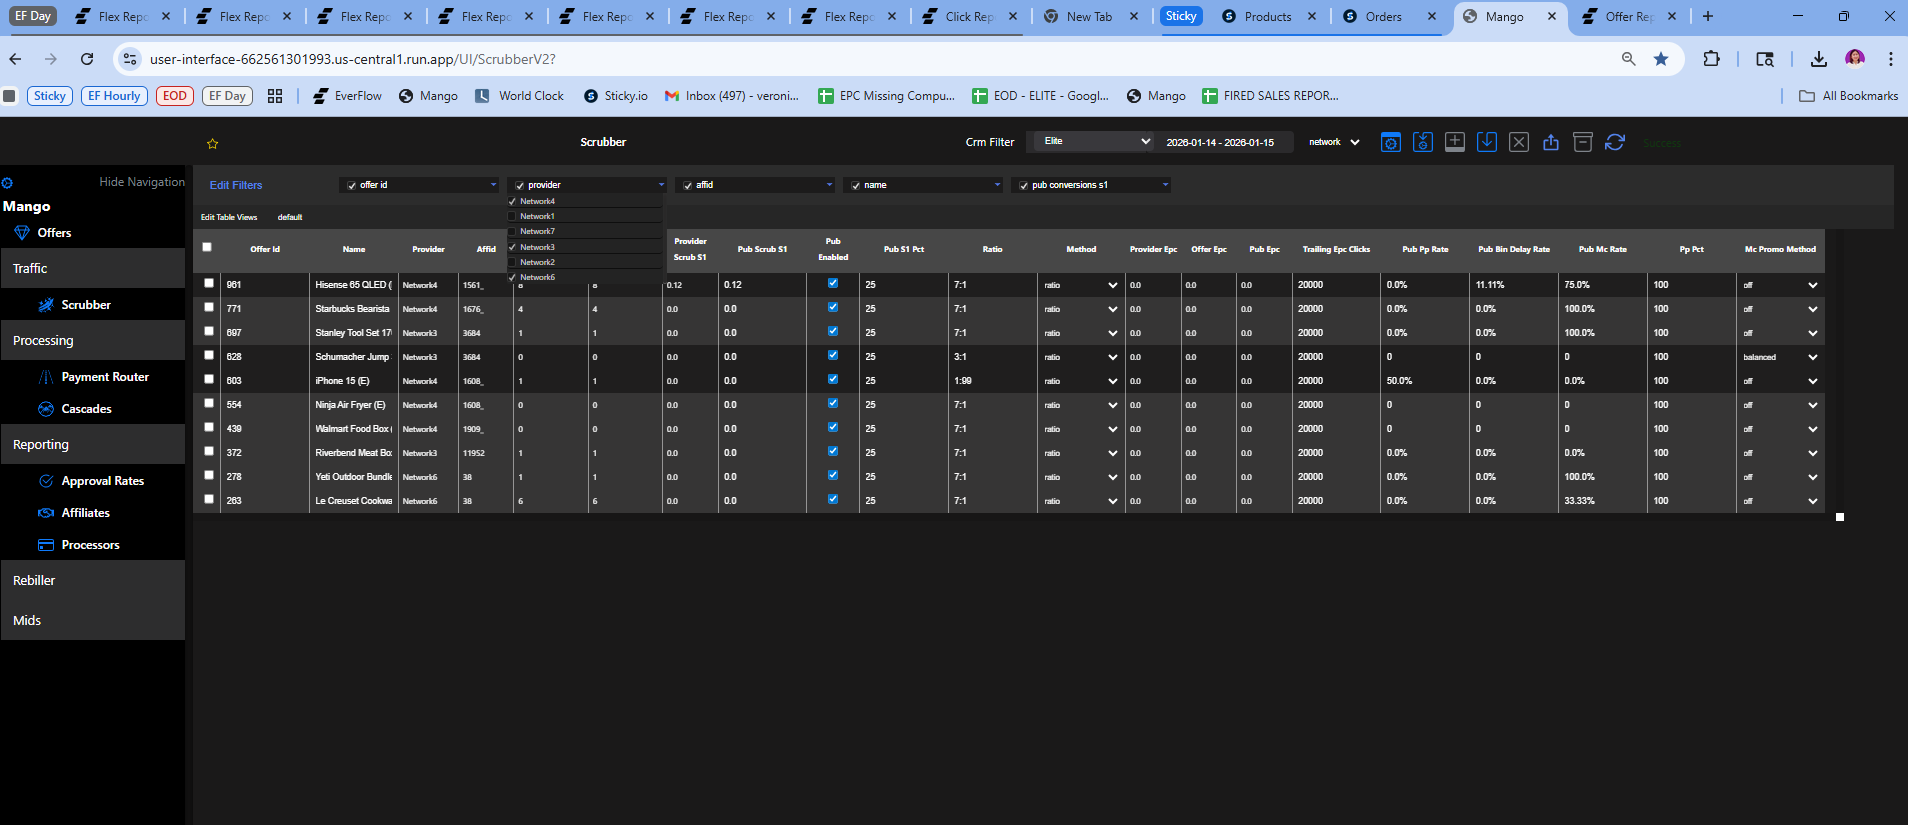Click the plus add-row toolbar icon
The width and height of the screenshot is (1908, 825).
point(1454,142)
